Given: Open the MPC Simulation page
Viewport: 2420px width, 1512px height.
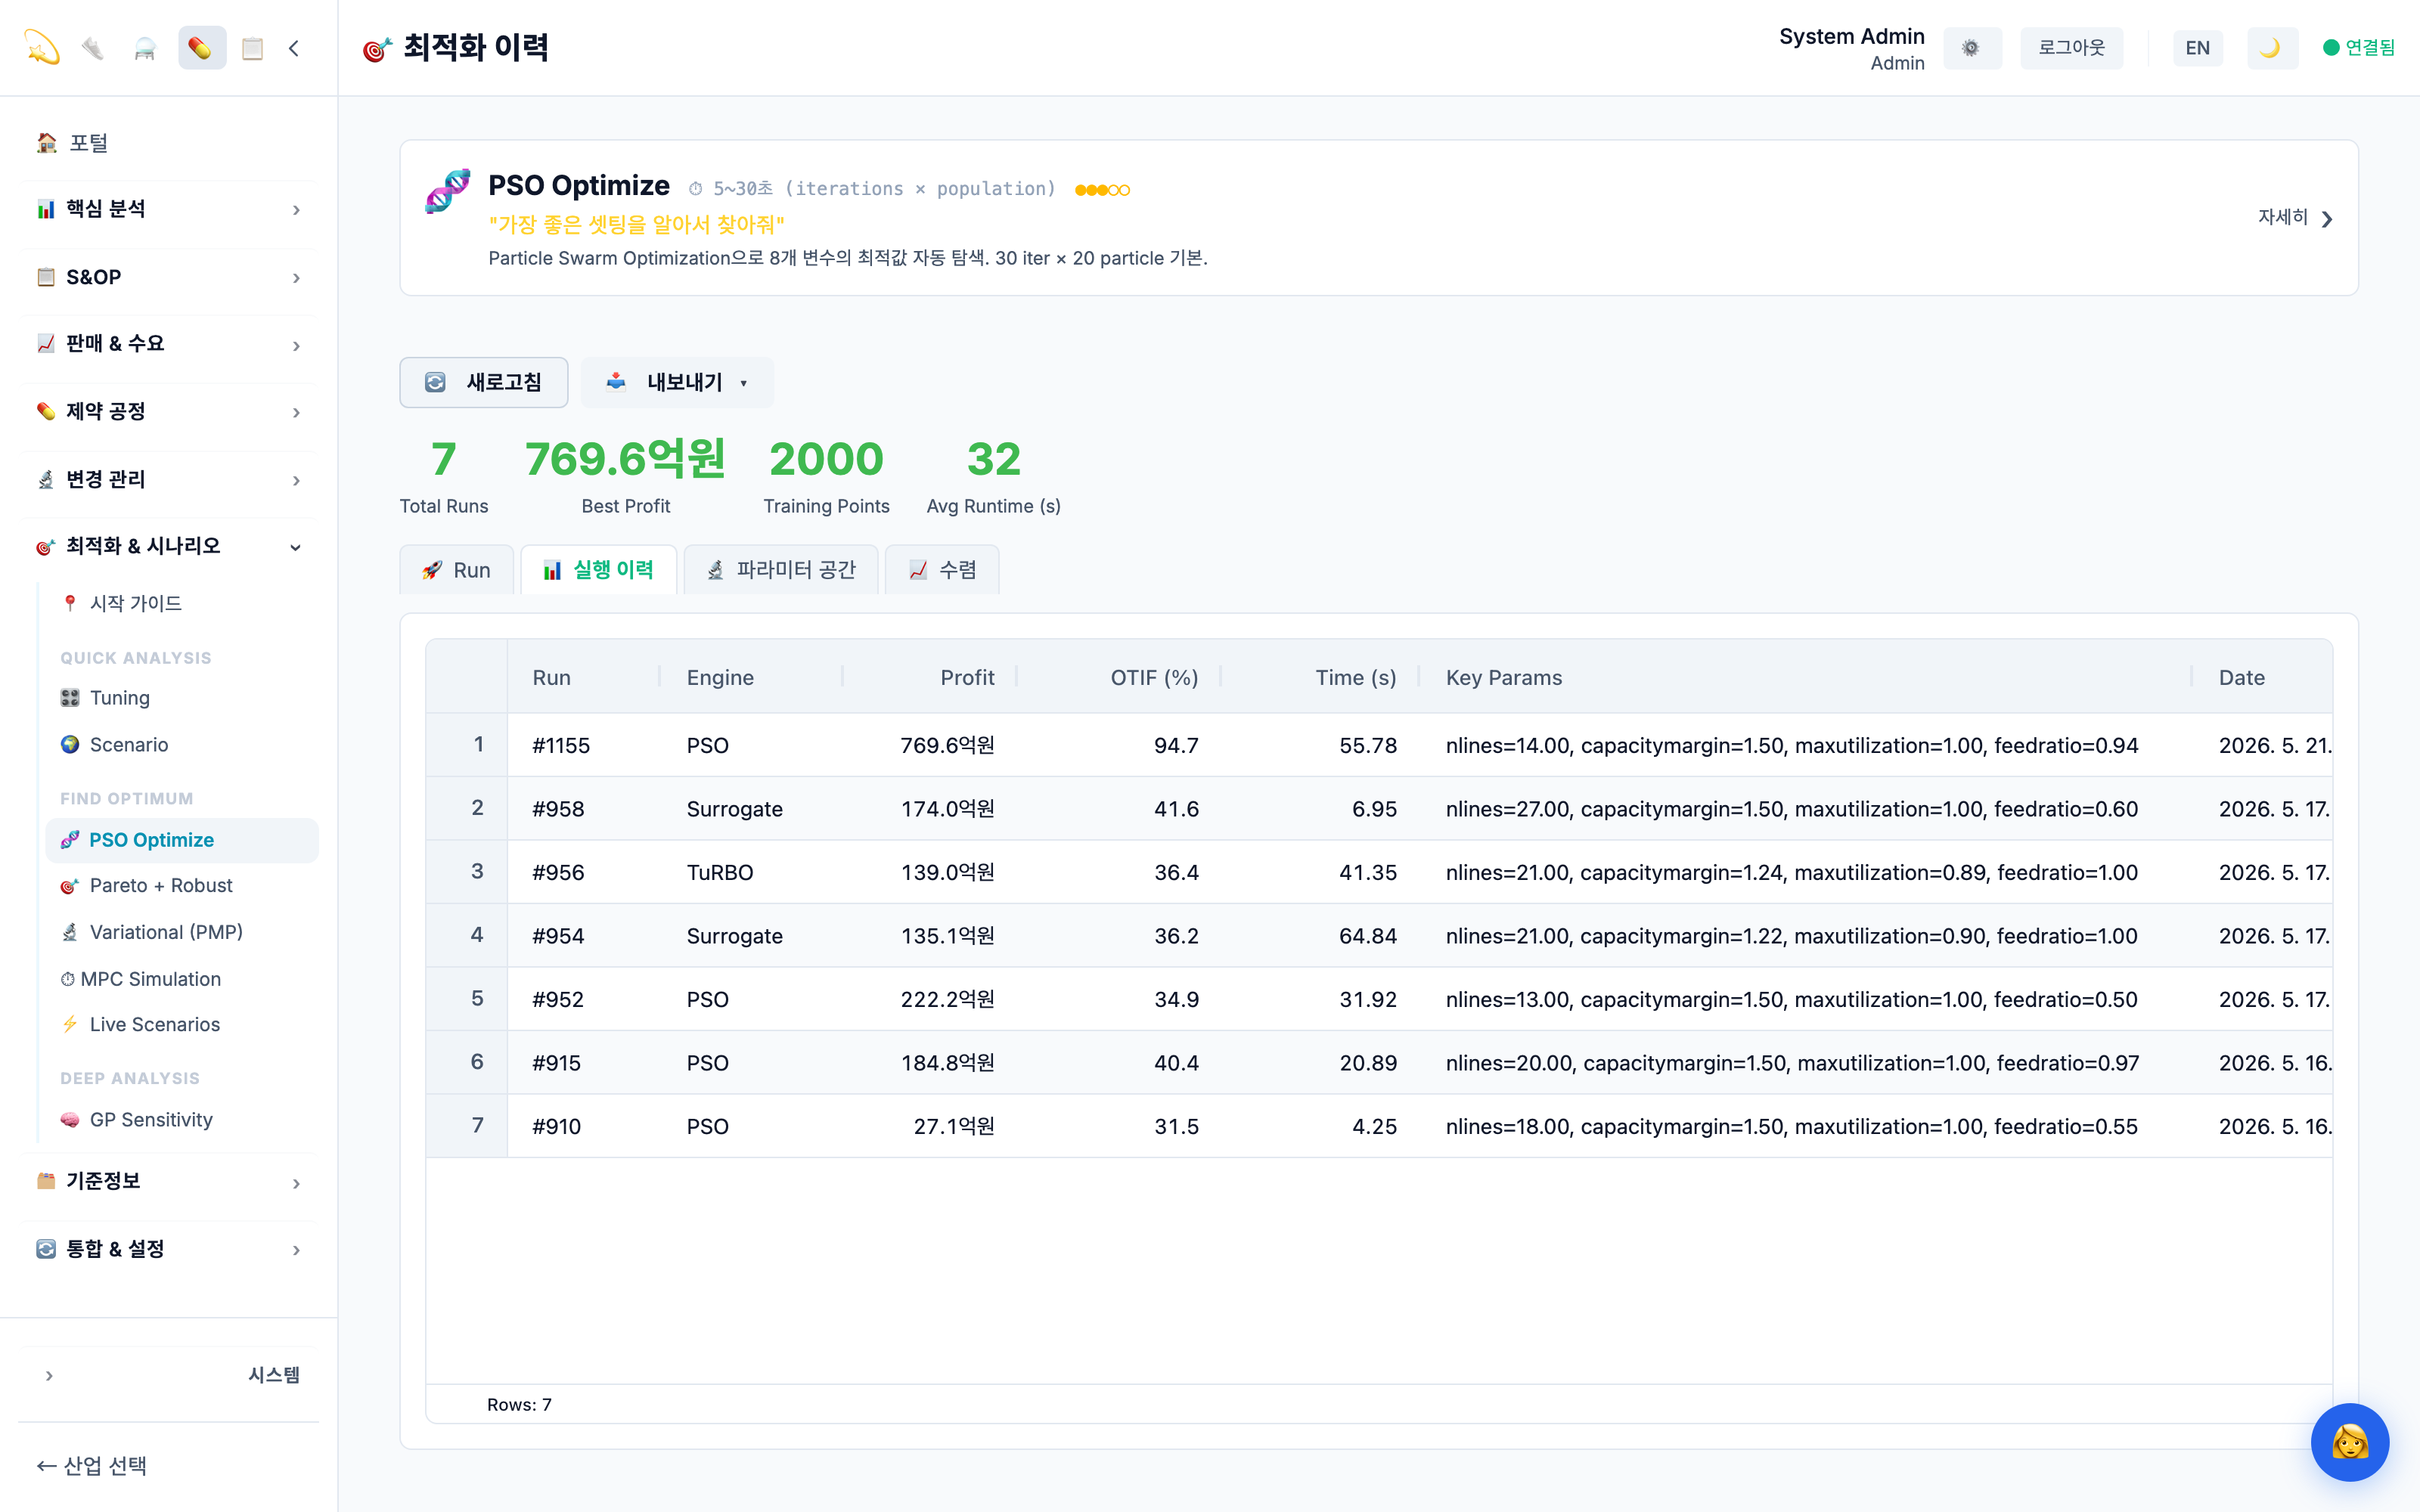Looking at the screenshot, I should [182, 979].
